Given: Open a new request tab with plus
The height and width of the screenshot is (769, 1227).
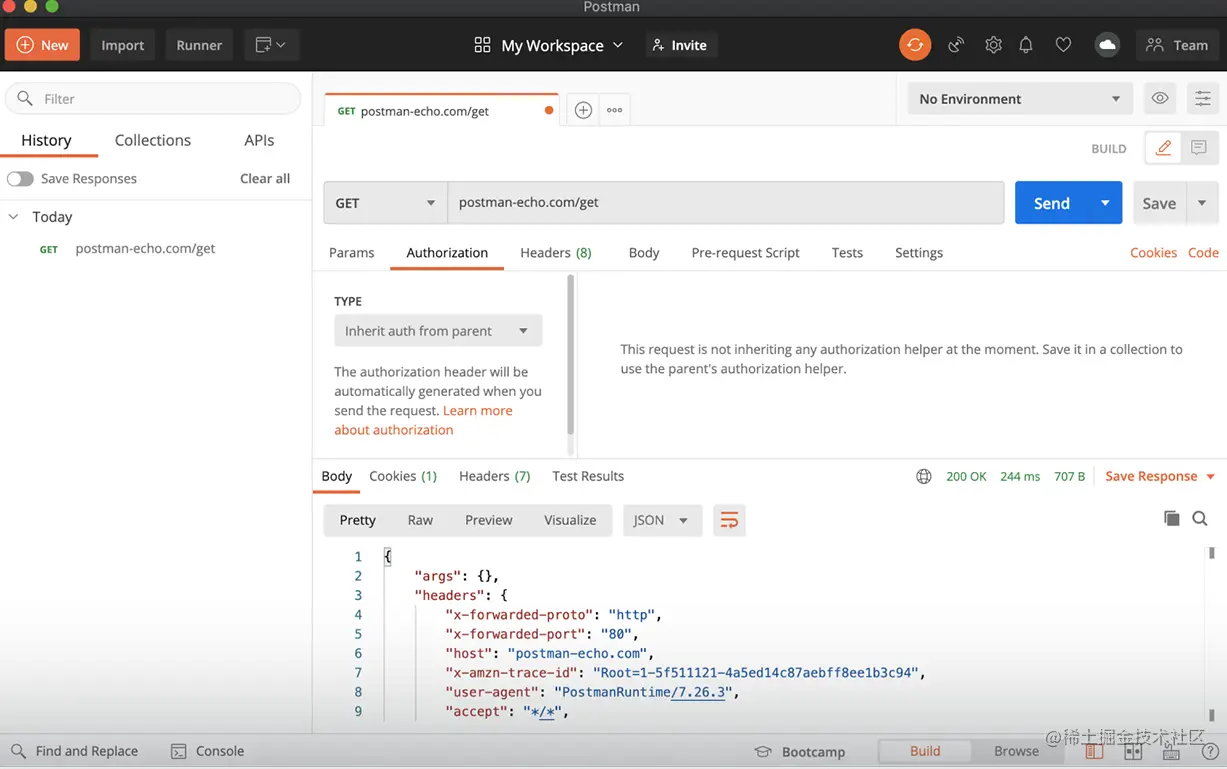Looking at the screenshot, I should pos(583,110).
